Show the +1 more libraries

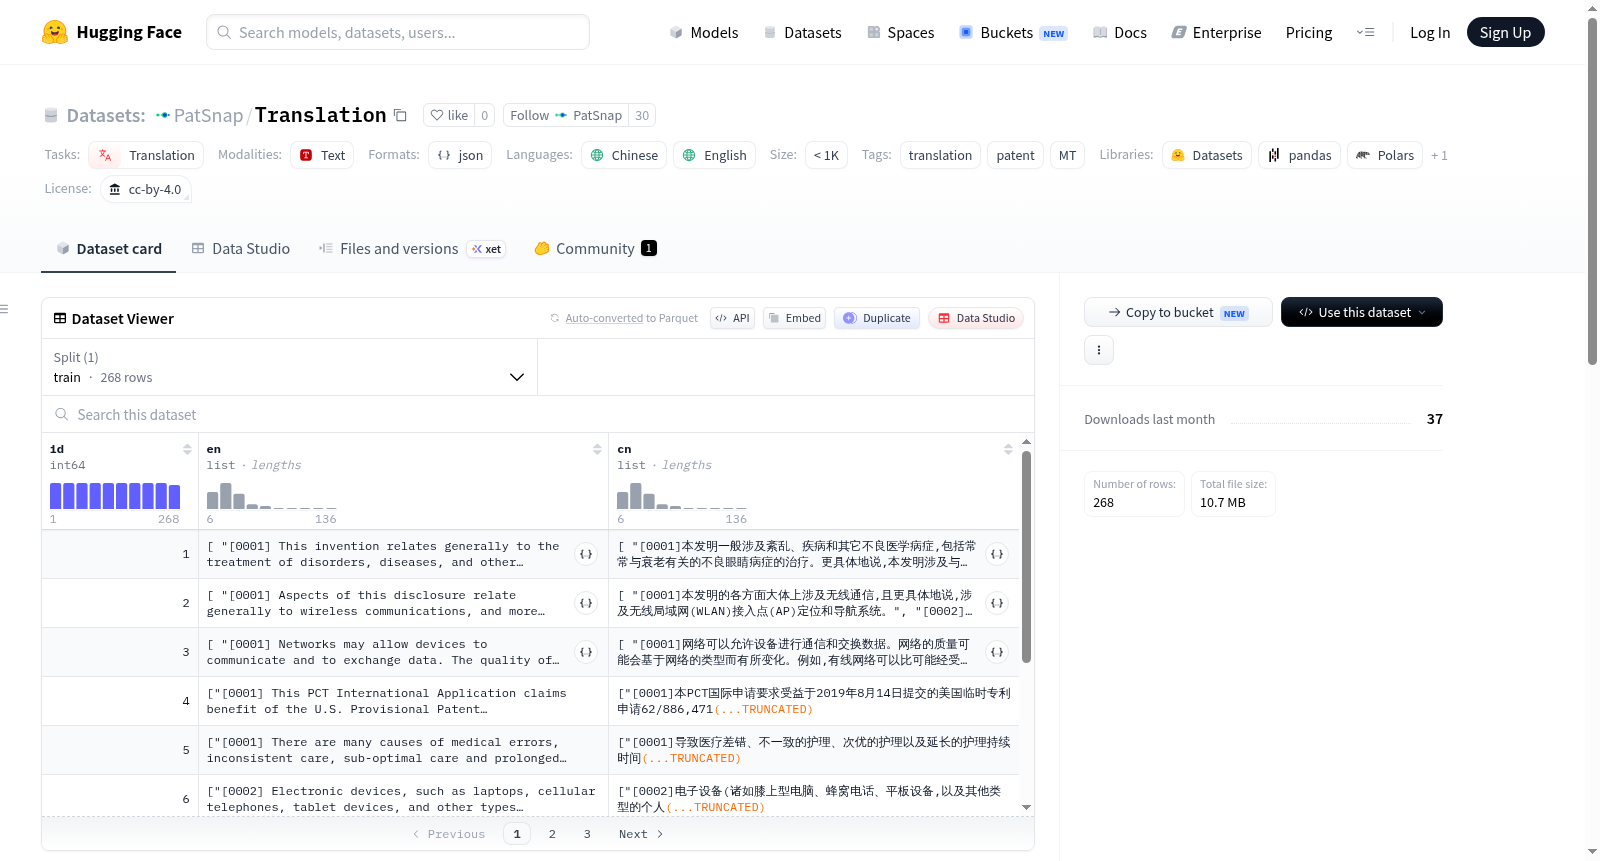tap(1439, 155)
